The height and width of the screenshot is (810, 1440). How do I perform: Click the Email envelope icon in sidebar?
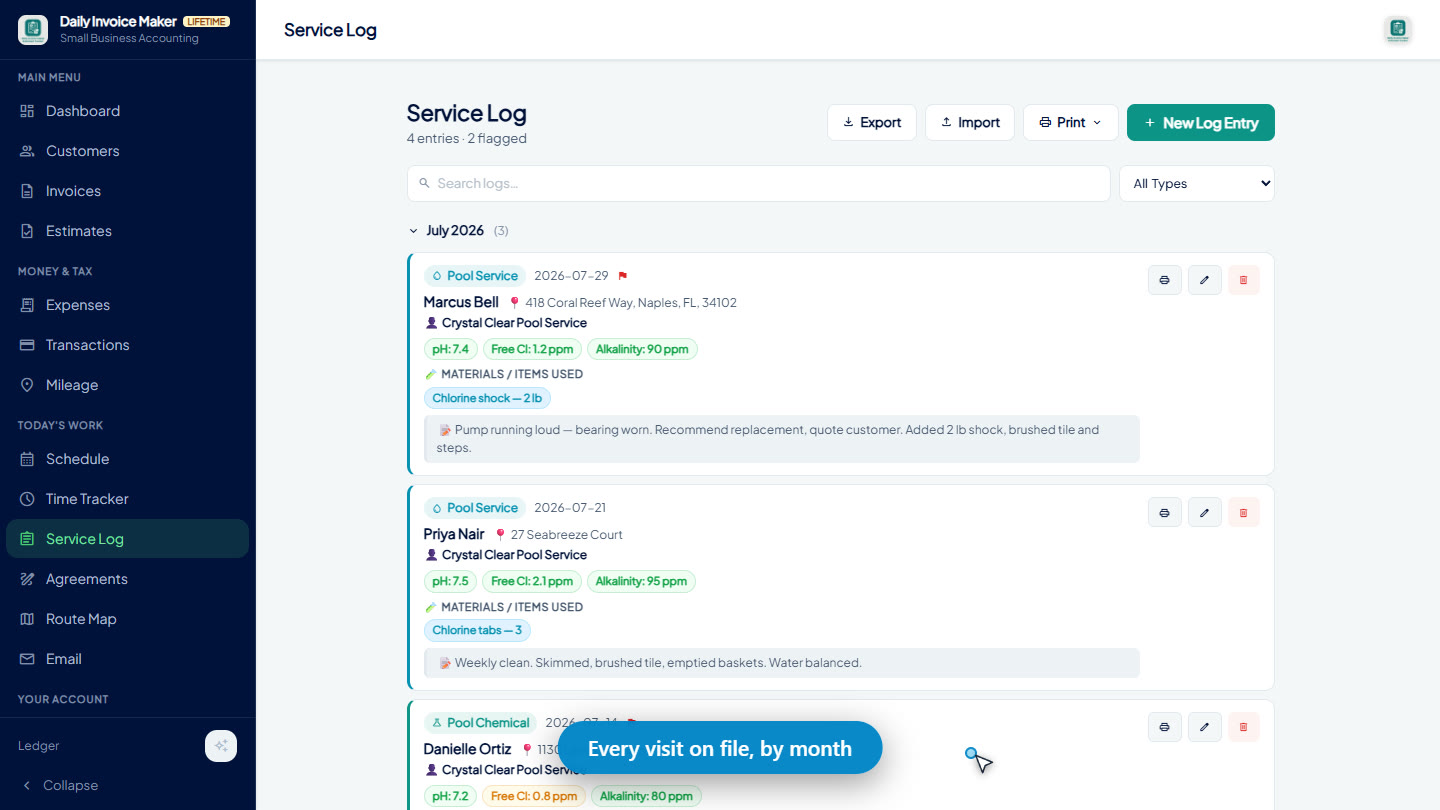pyautogui.click(x=27, y=659)
